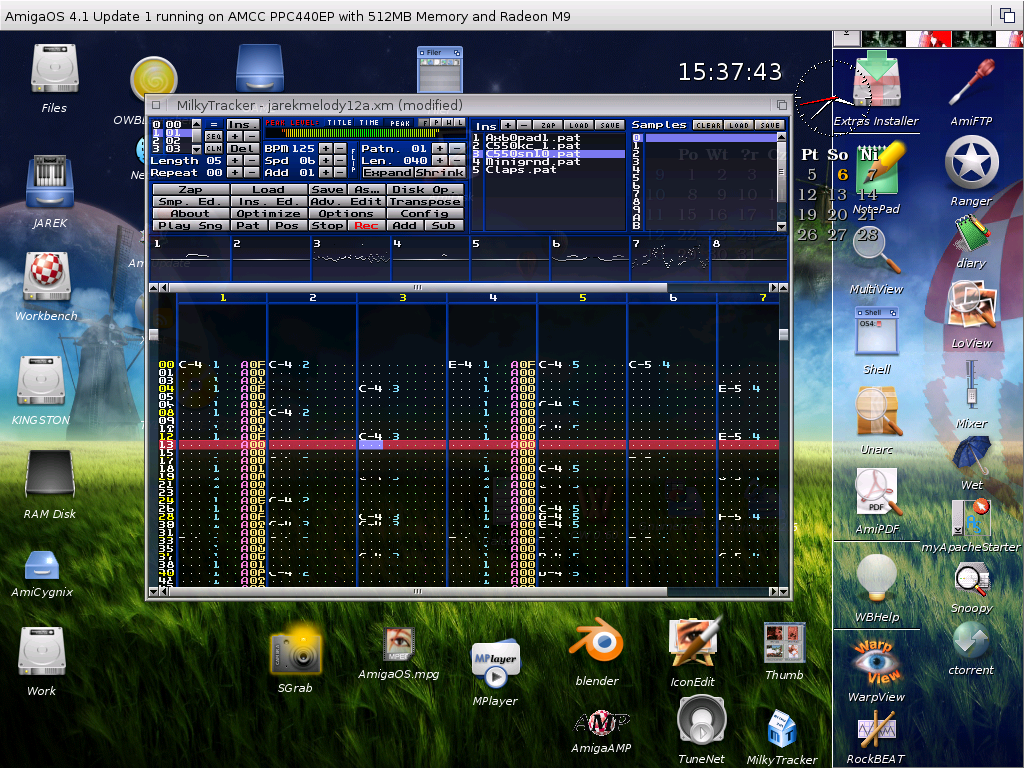Toggle the L button beside peak meter

(460, 123)
